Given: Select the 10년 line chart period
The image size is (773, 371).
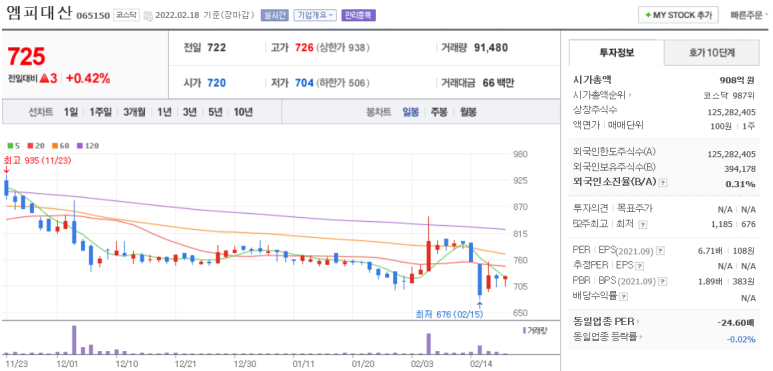Looking at the screenshot, I should tap(243, 112).
